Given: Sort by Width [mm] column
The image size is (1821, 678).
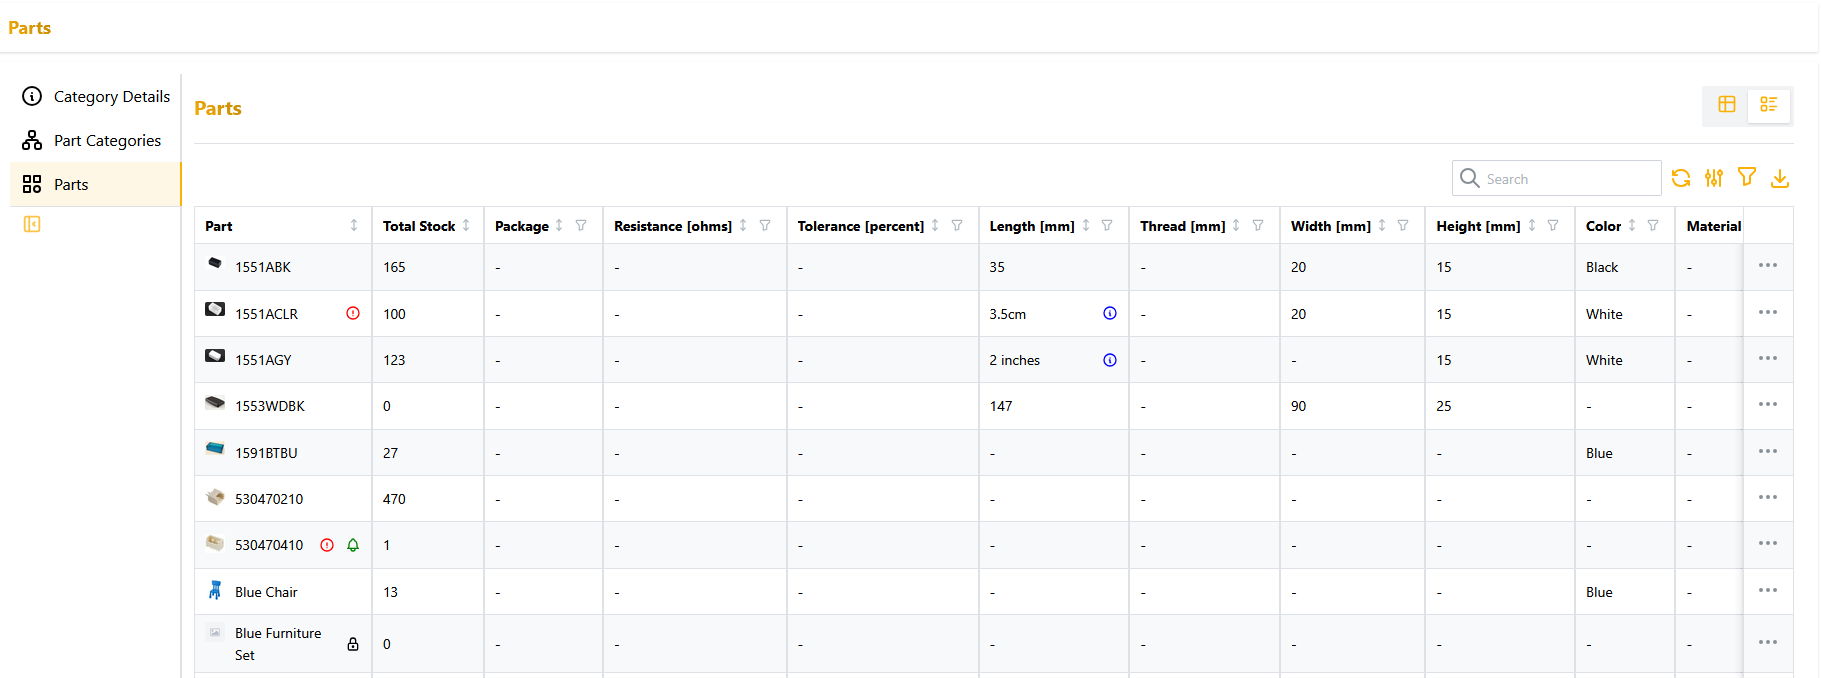Looking at the screenshot, I should tap(1382, 225).
